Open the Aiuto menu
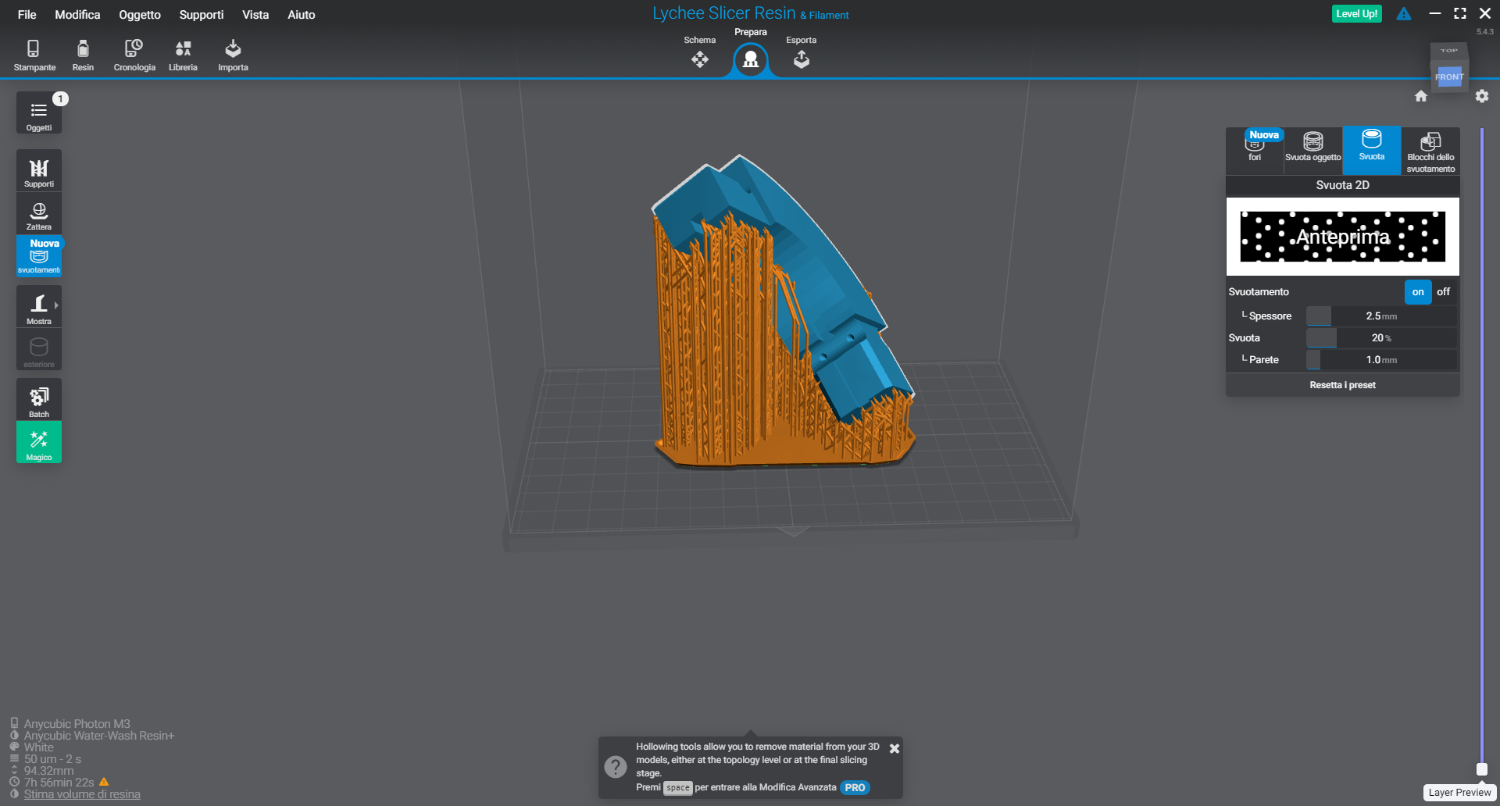Image resolution: width=1500 pixels, height=806 pixels. pos(301,15)
